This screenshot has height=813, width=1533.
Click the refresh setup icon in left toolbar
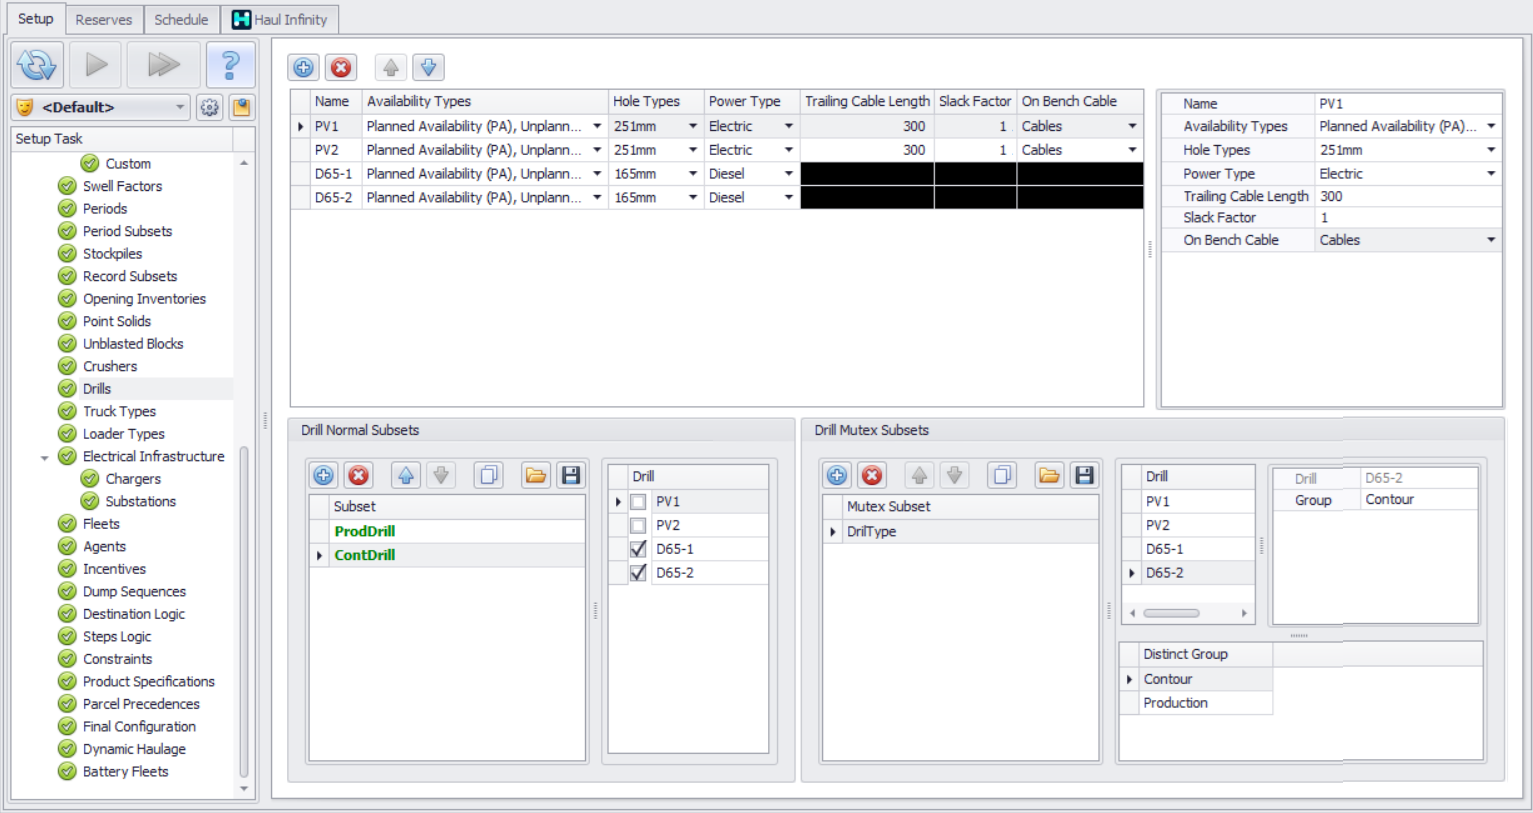[x=38, y=66]
